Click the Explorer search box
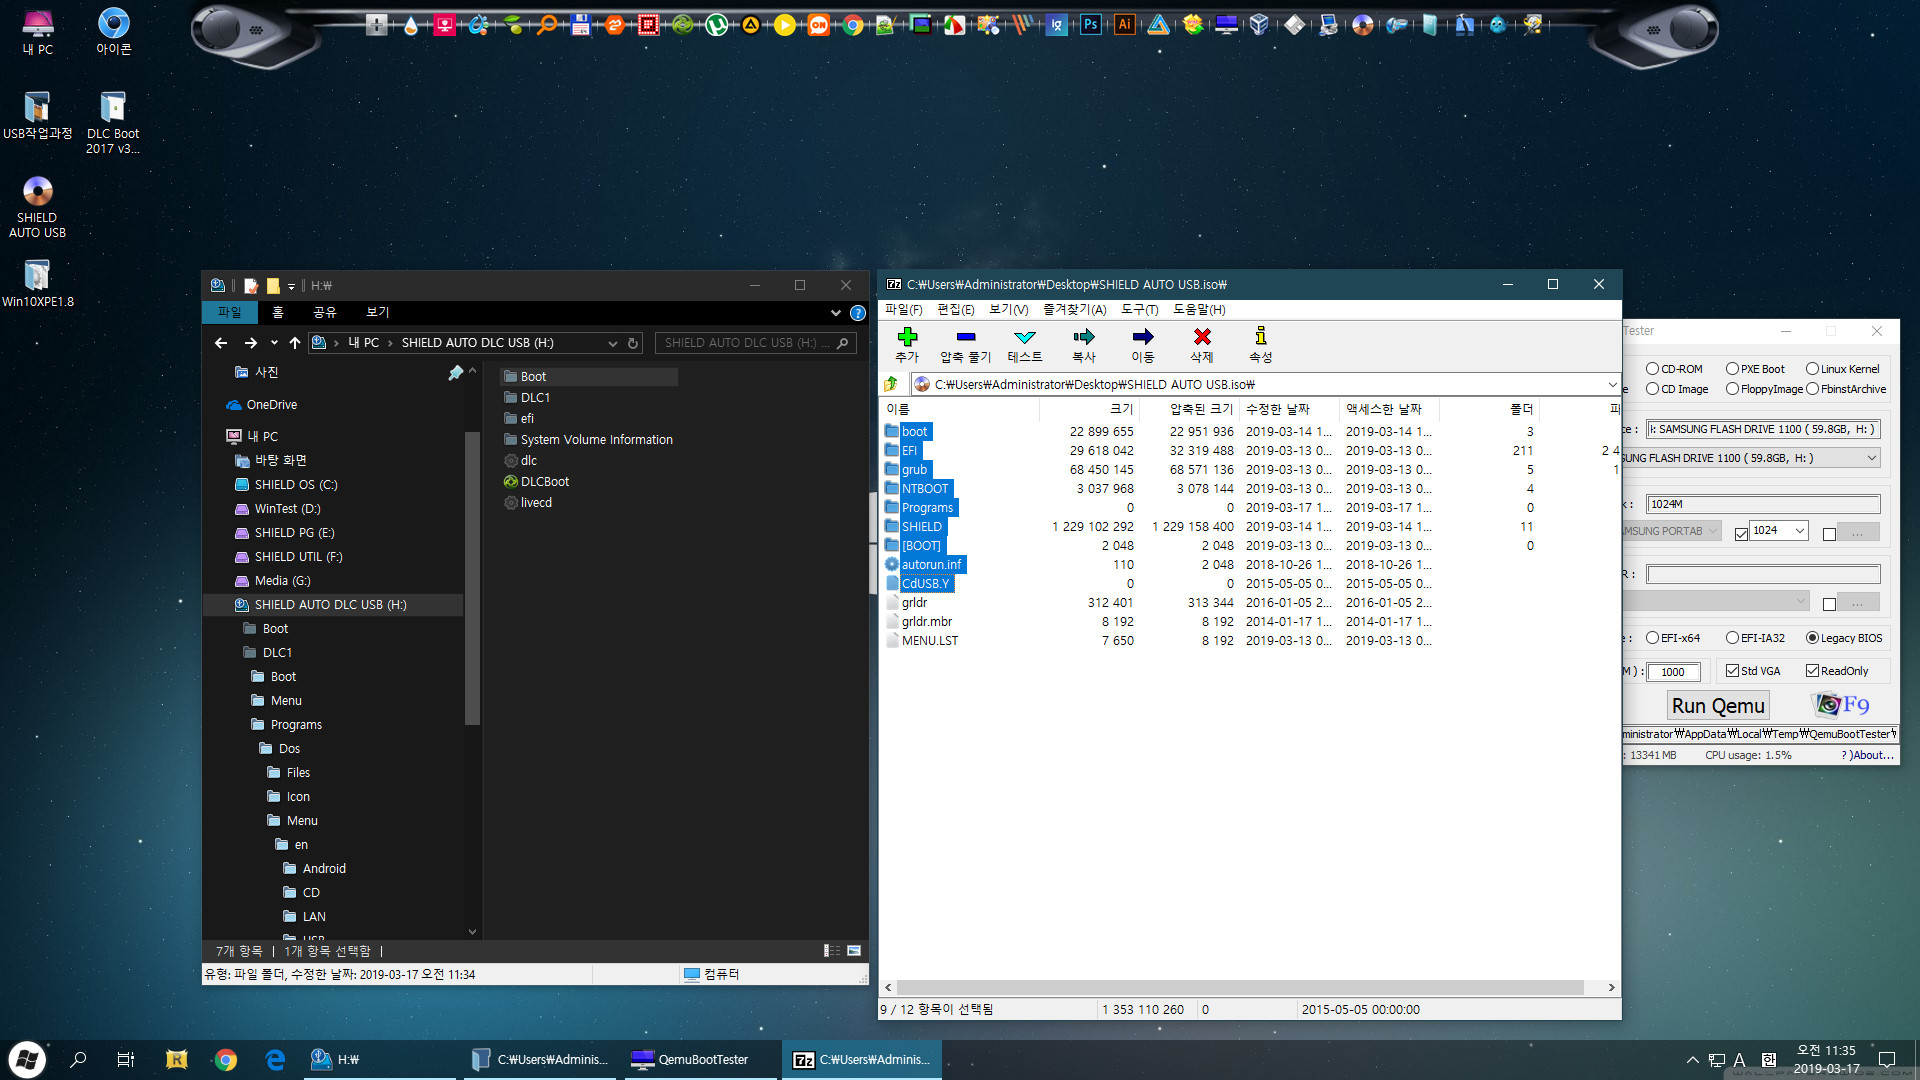1920x1080 pixels. click(x=755, y=343)
